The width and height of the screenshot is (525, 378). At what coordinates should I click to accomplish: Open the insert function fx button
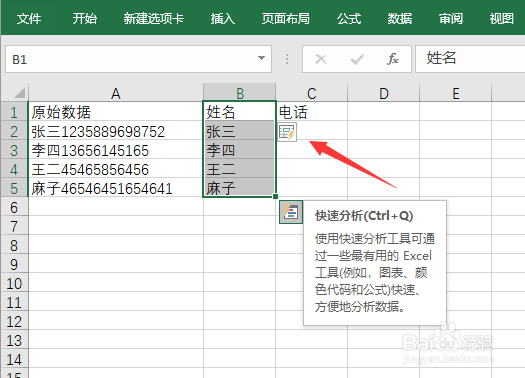point(393,59)
